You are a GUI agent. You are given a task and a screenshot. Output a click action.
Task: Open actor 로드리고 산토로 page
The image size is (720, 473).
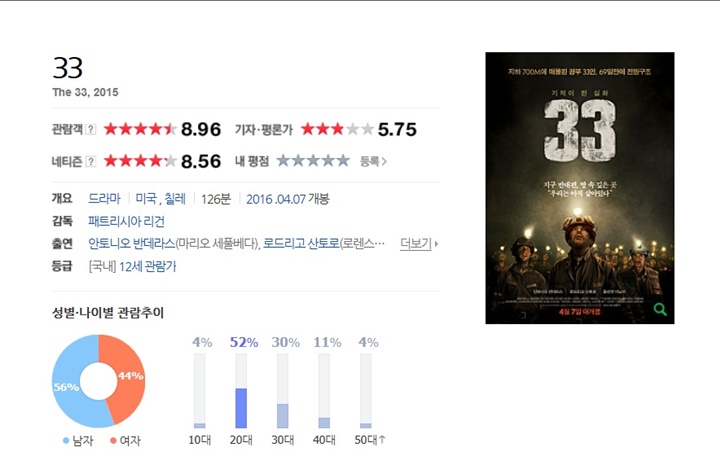(301, 243)
